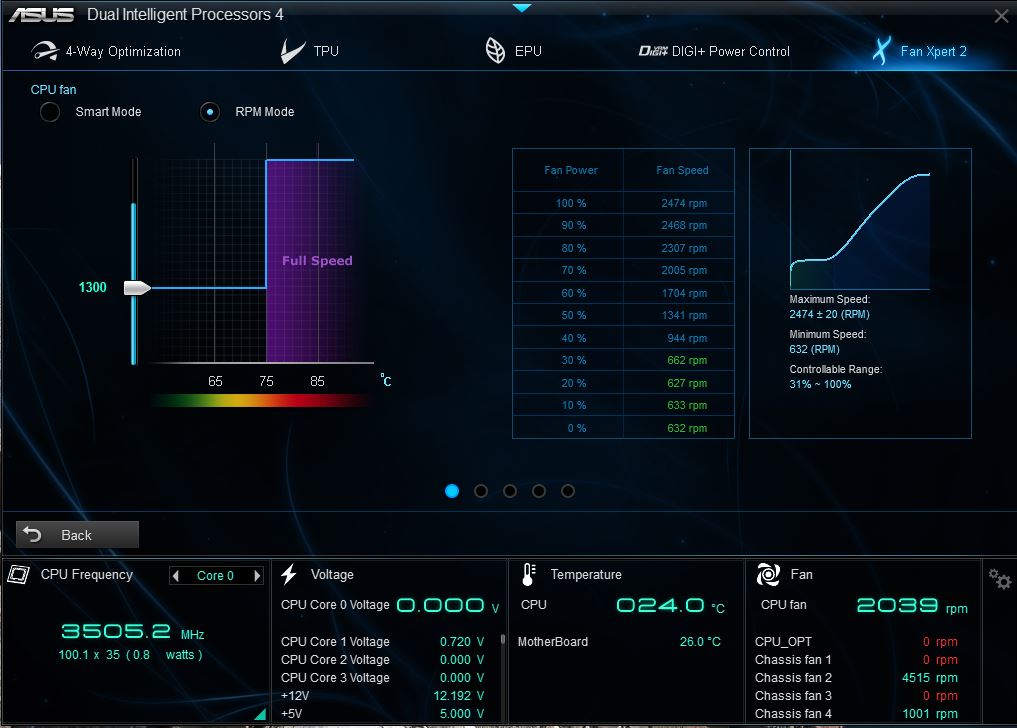
Task: Click the Voltage panel scrollbar
Action: click(503, 639)
